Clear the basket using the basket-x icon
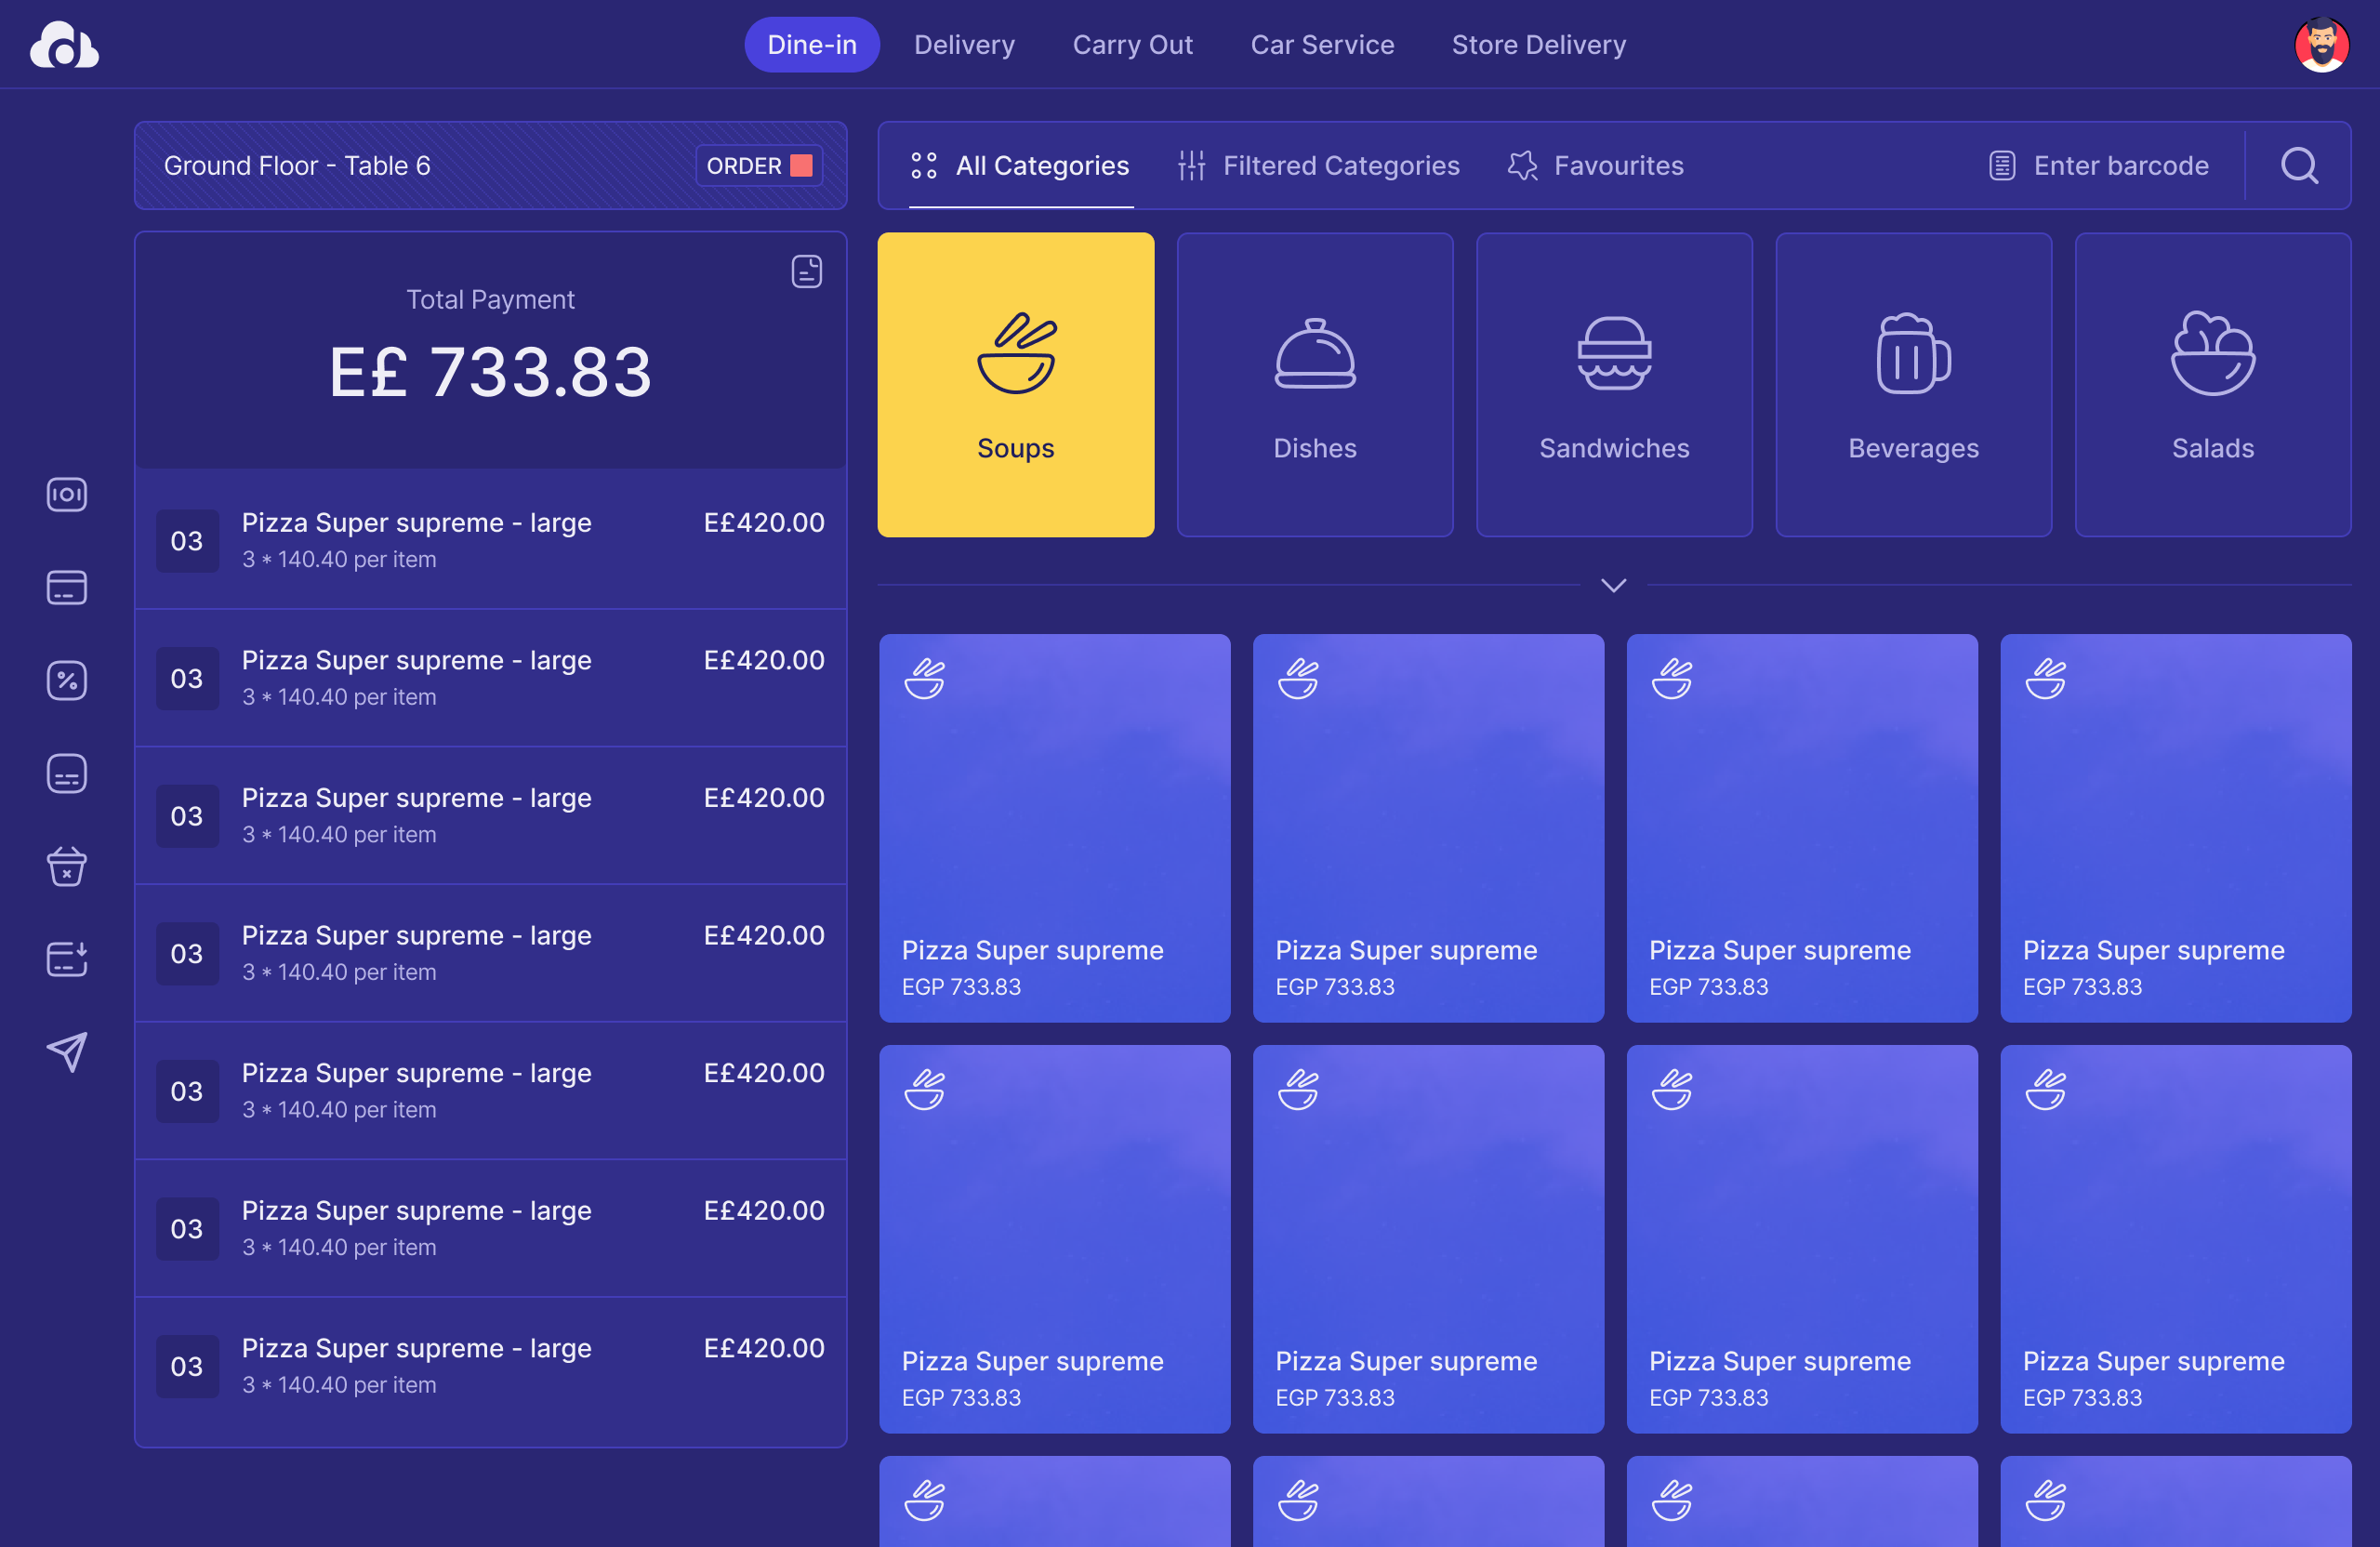This screenshot has width=2380, height=1547. 66,866
